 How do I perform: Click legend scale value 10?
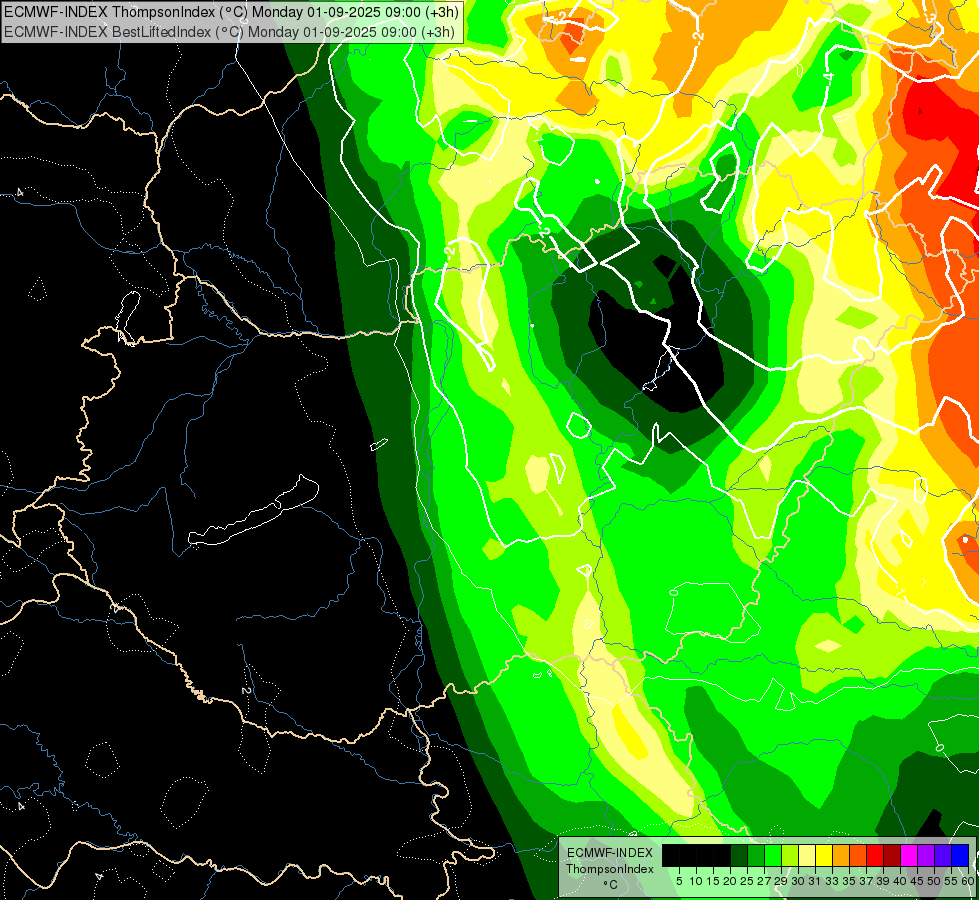pos(696,881)
